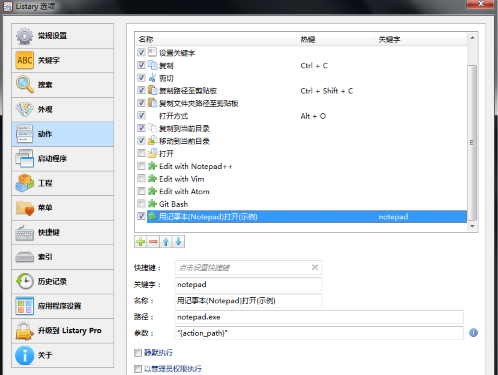Open the 搜索 search section

[63, 85]
